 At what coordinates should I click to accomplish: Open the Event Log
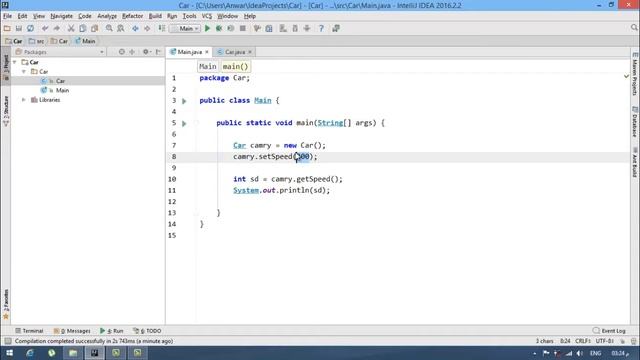(x=609, y=331)
